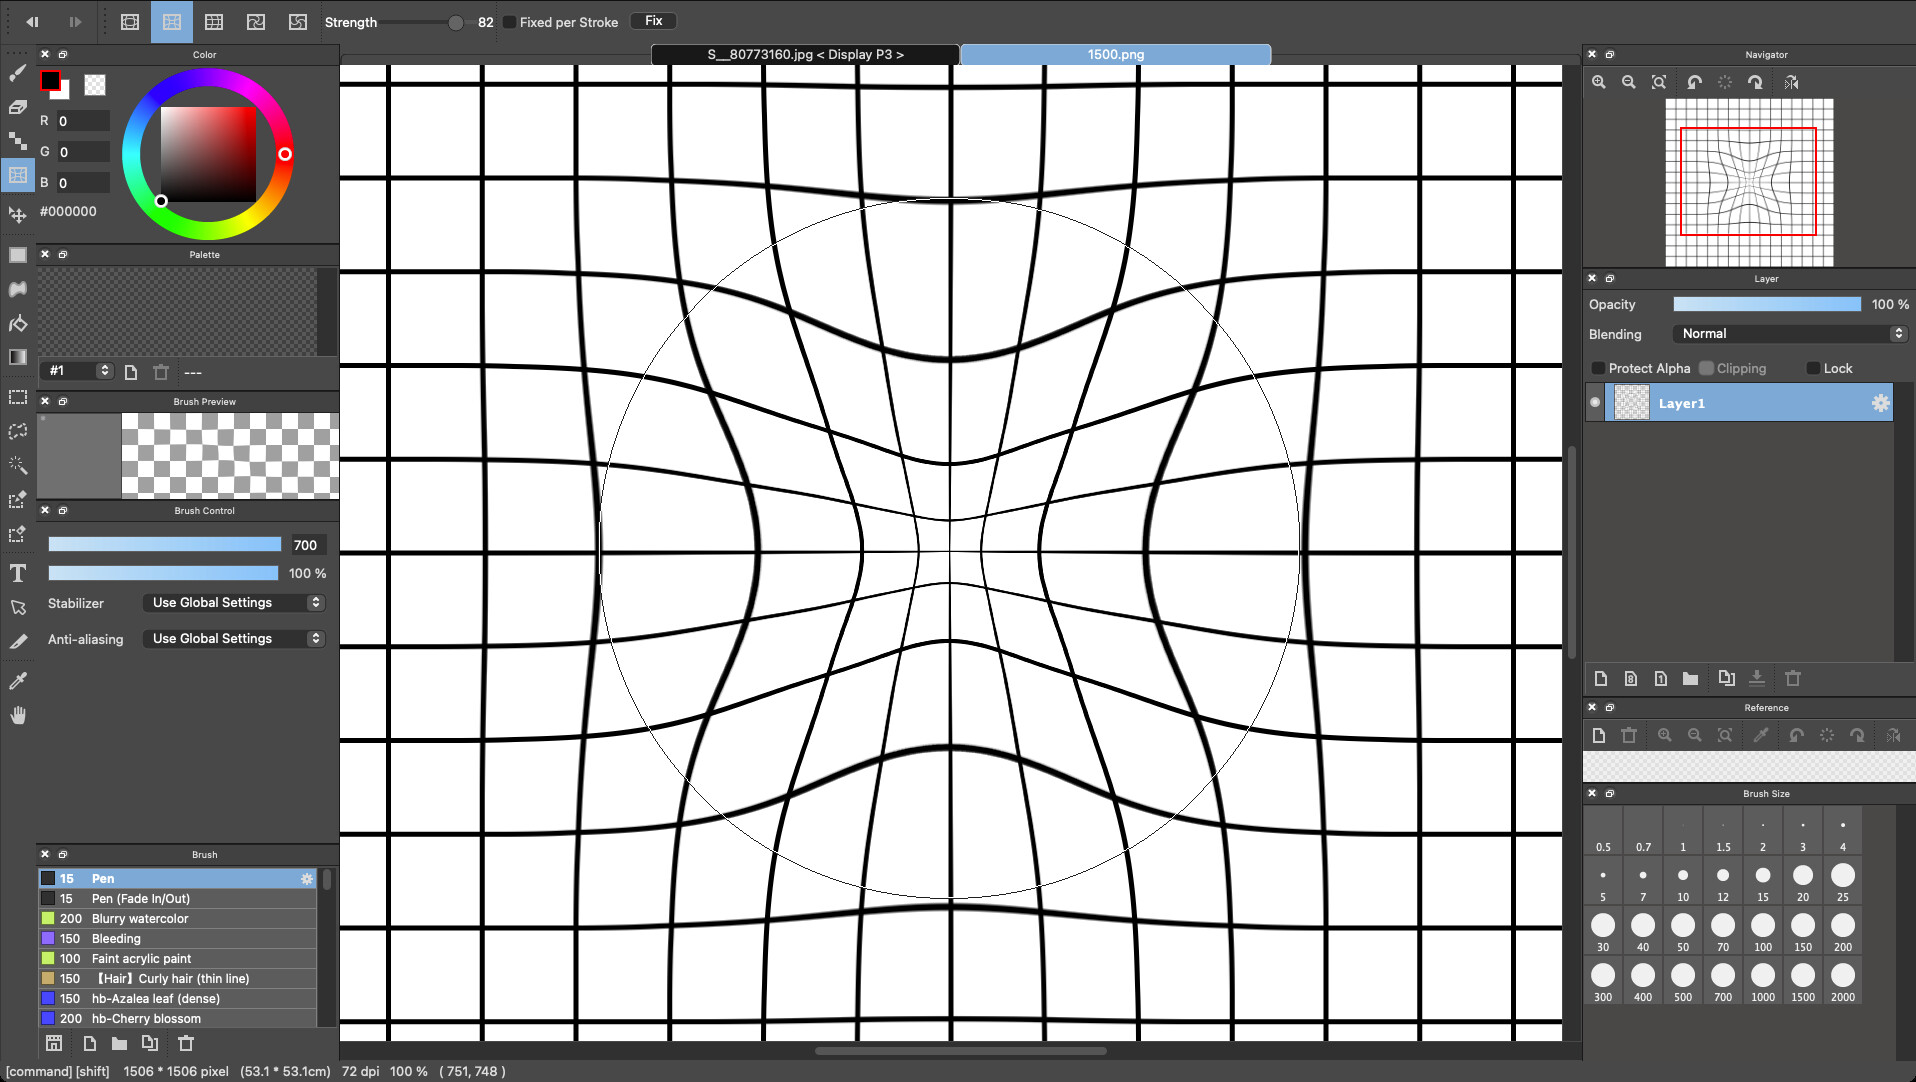This screenshot has width=1916, height=1082.
Task: Select the Eyedropper tool
Action: 17,681
